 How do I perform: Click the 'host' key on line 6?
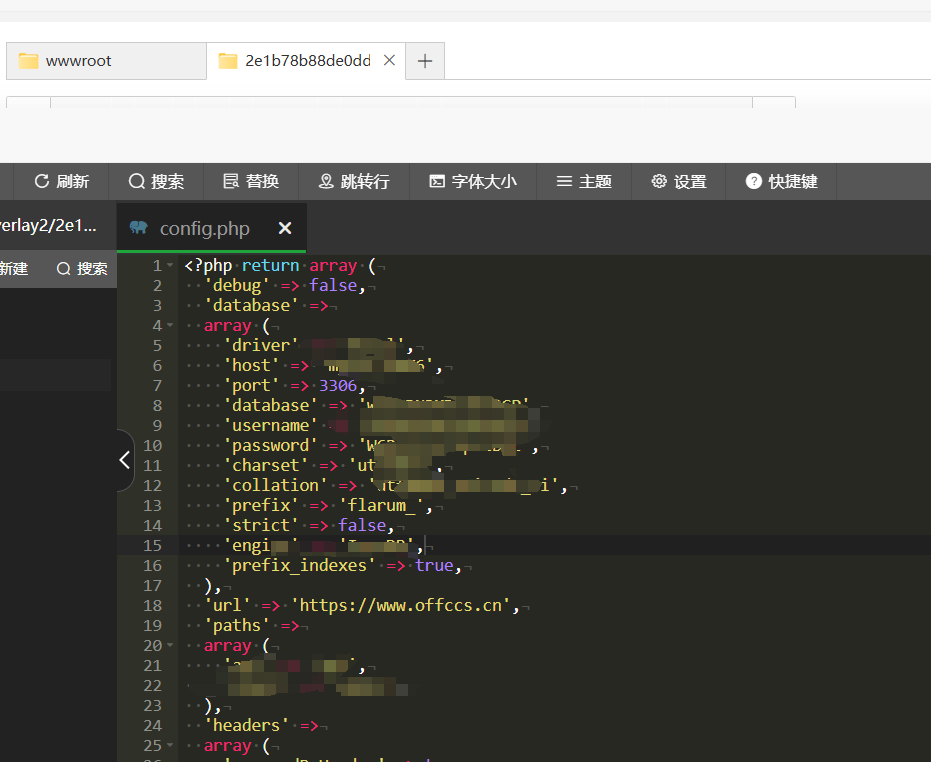tap(251, 365)
